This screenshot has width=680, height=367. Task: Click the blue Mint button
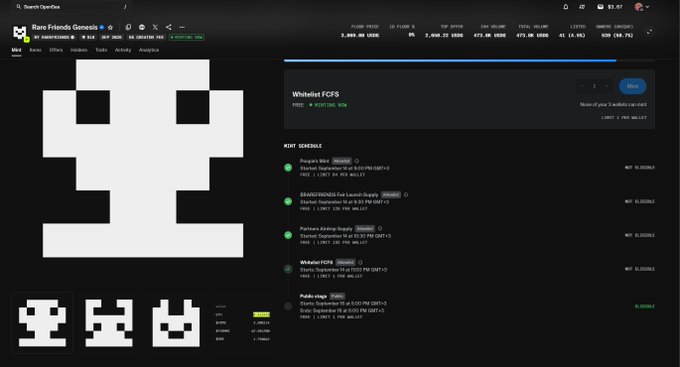632,86
